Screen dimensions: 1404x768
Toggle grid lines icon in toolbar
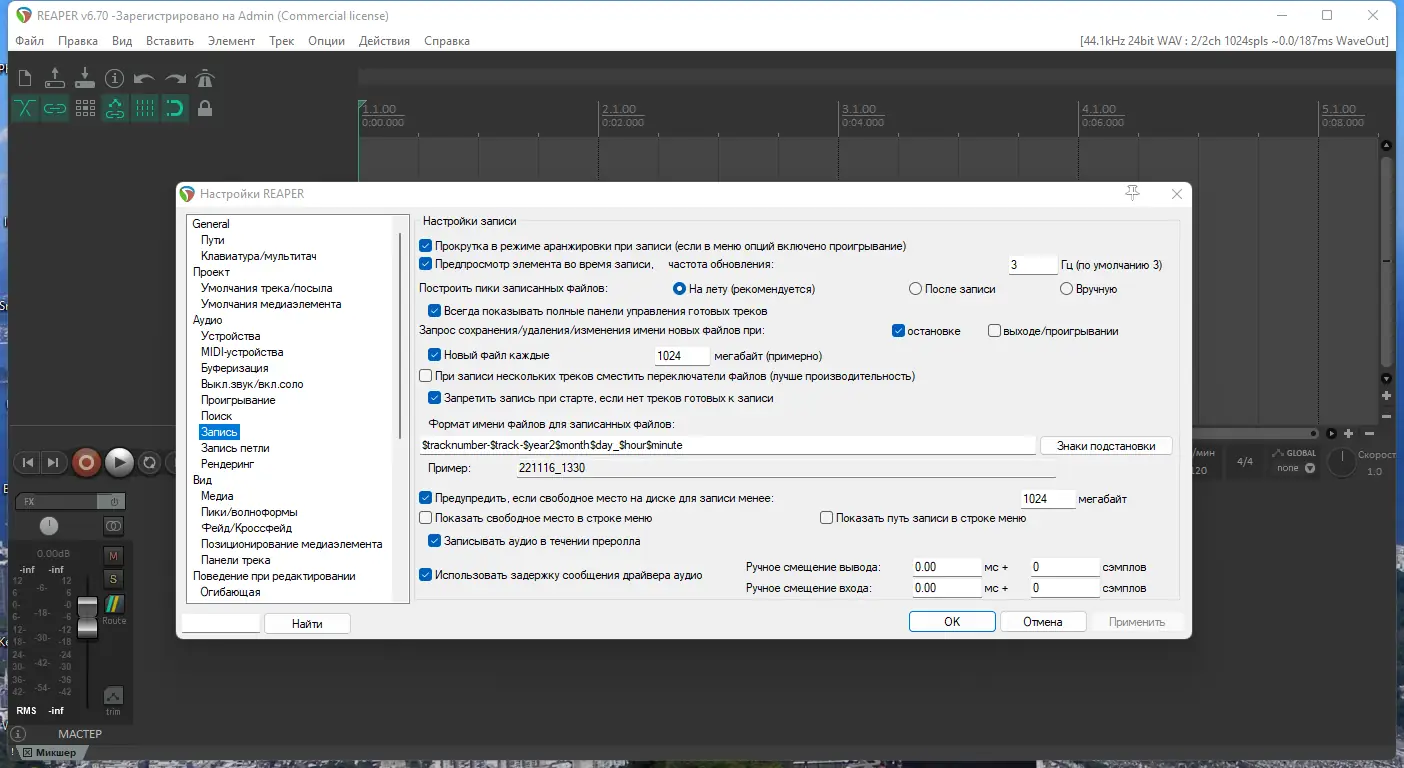pyautogui.click(x=145, y=108)
